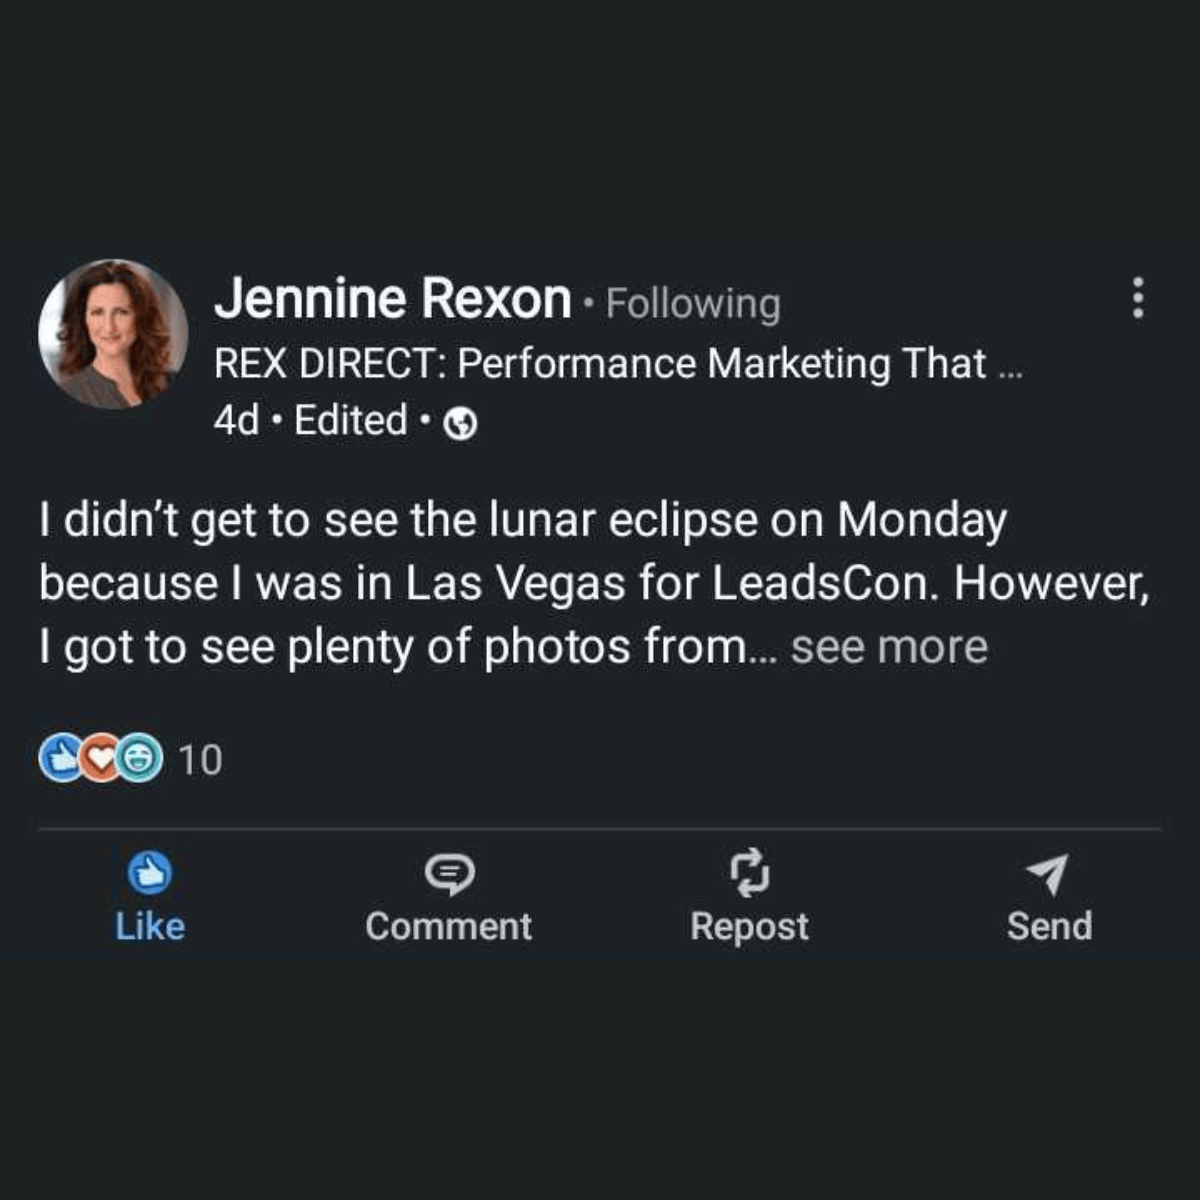Click the paper plane Send icon
Viewport: 1200px width, 1200px height.
pyautogui.click(x=1048, y=875)
